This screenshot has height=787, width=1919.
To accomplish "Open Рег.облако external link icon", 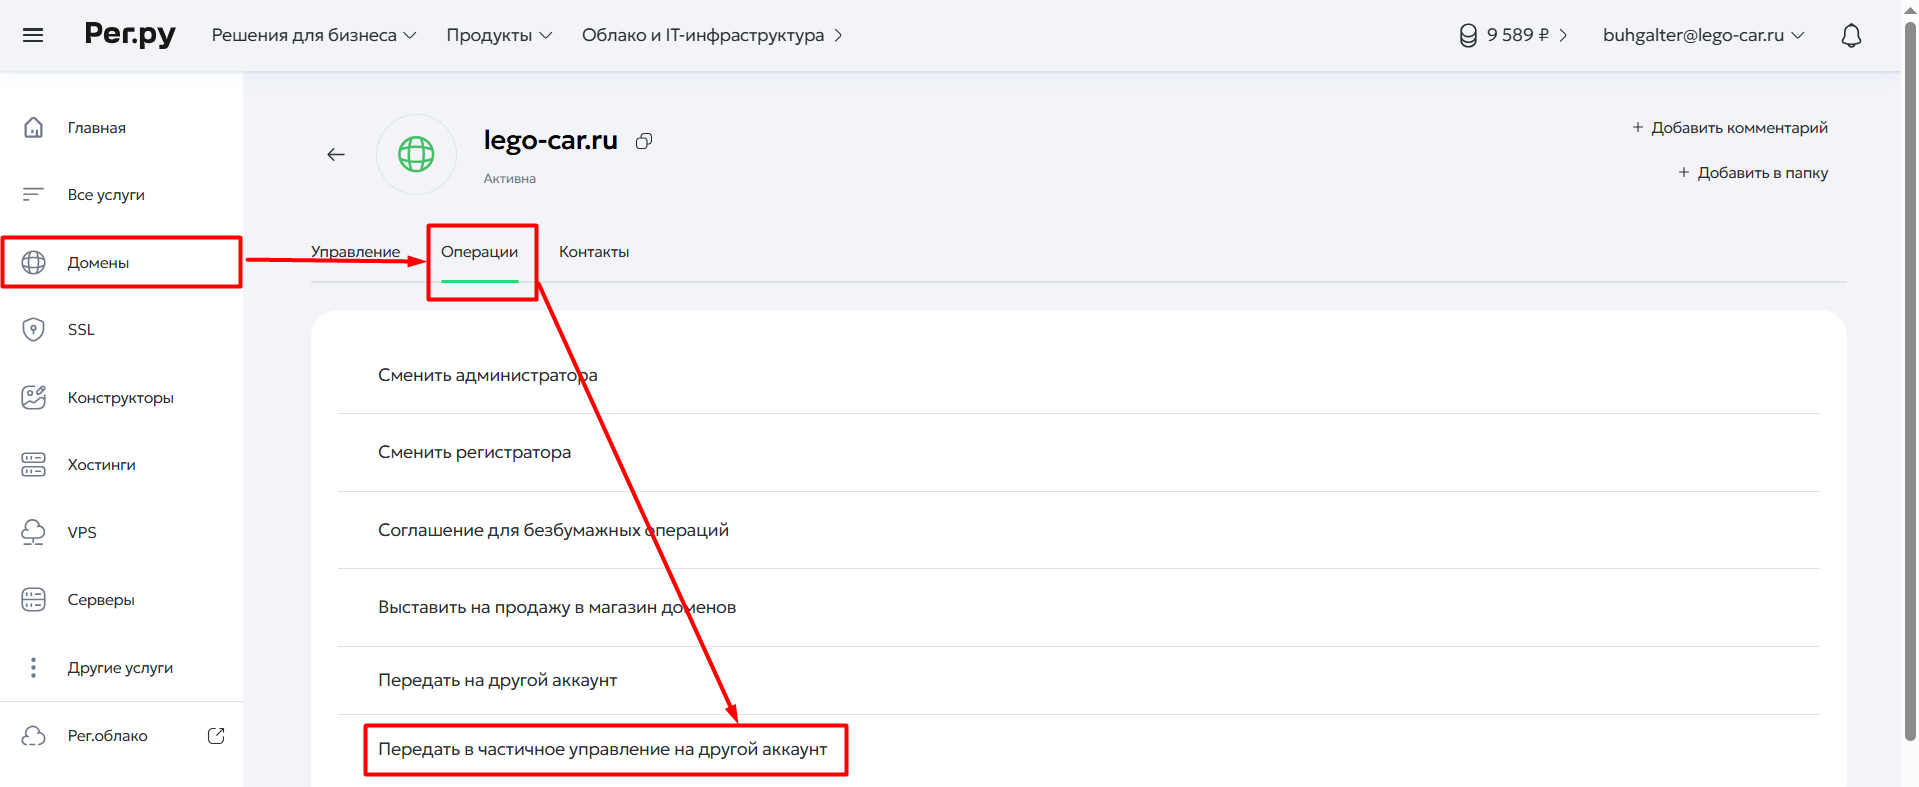I will pos(216,735).
